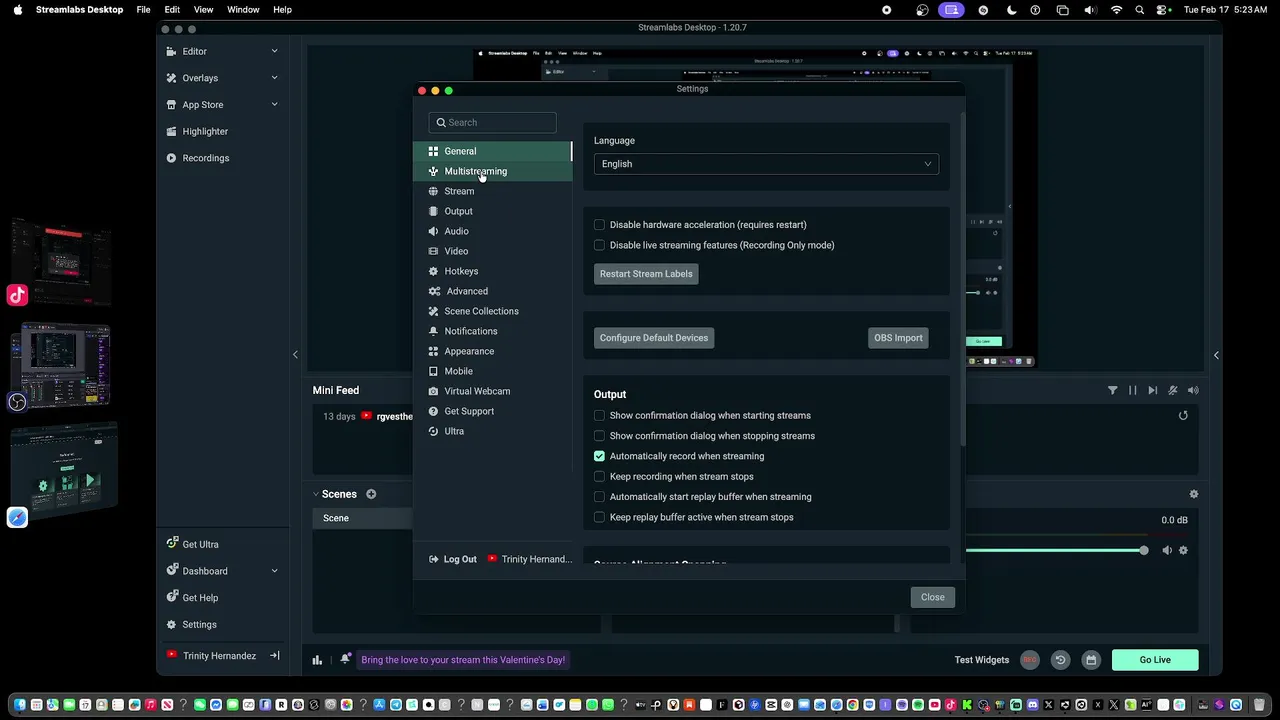Uncheck Automatically record when streaming
This screenshot has height=720, width=1280.
tap(599, 456)
